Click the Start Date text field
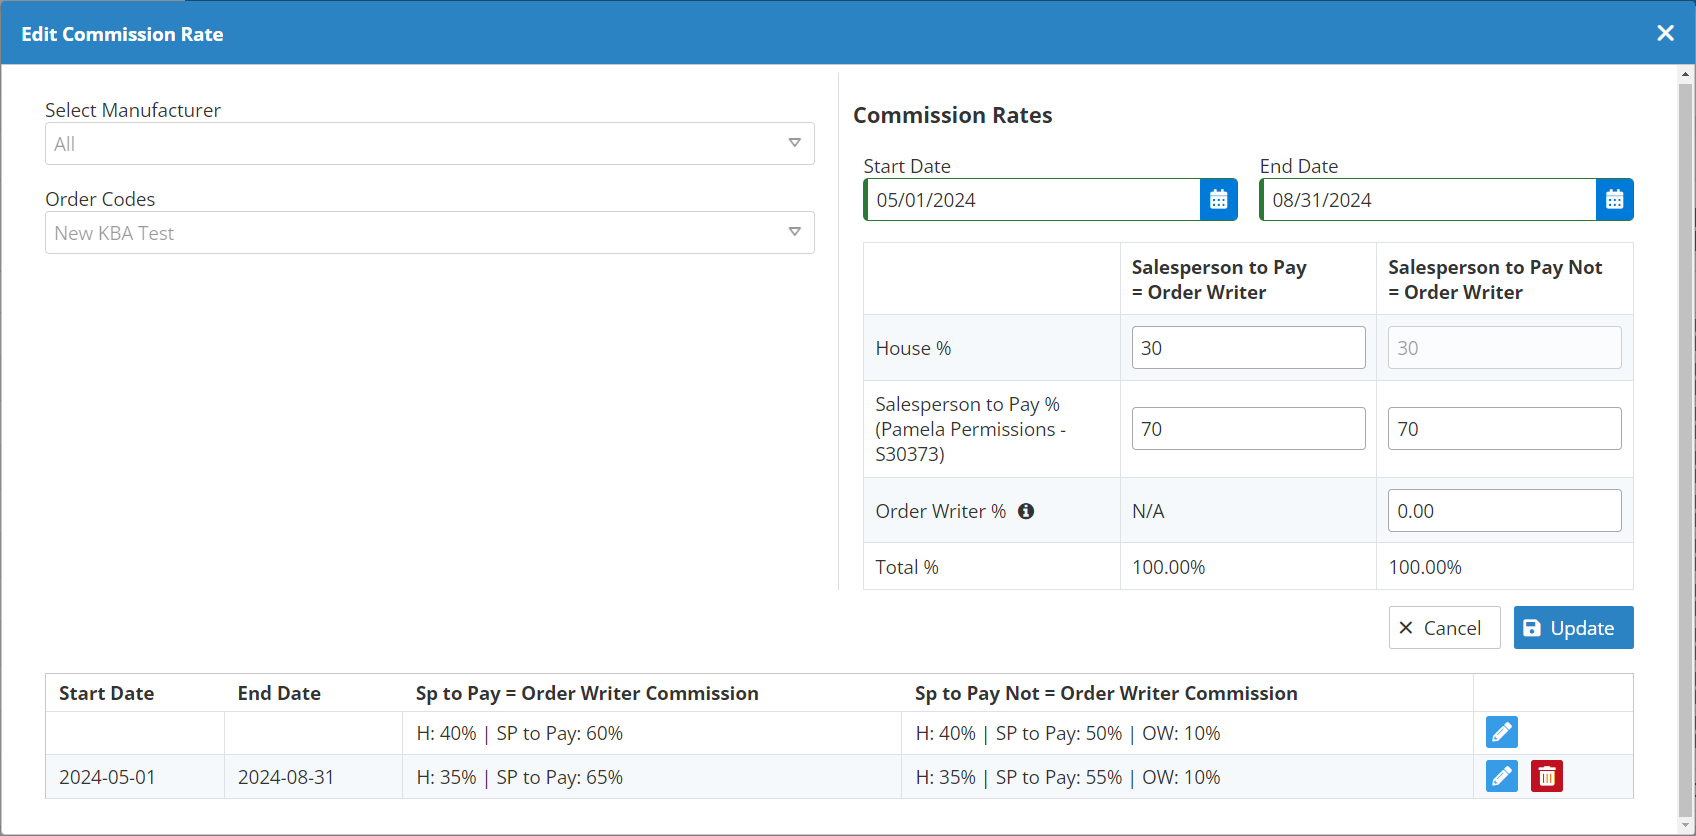 tap(1033, 200)
